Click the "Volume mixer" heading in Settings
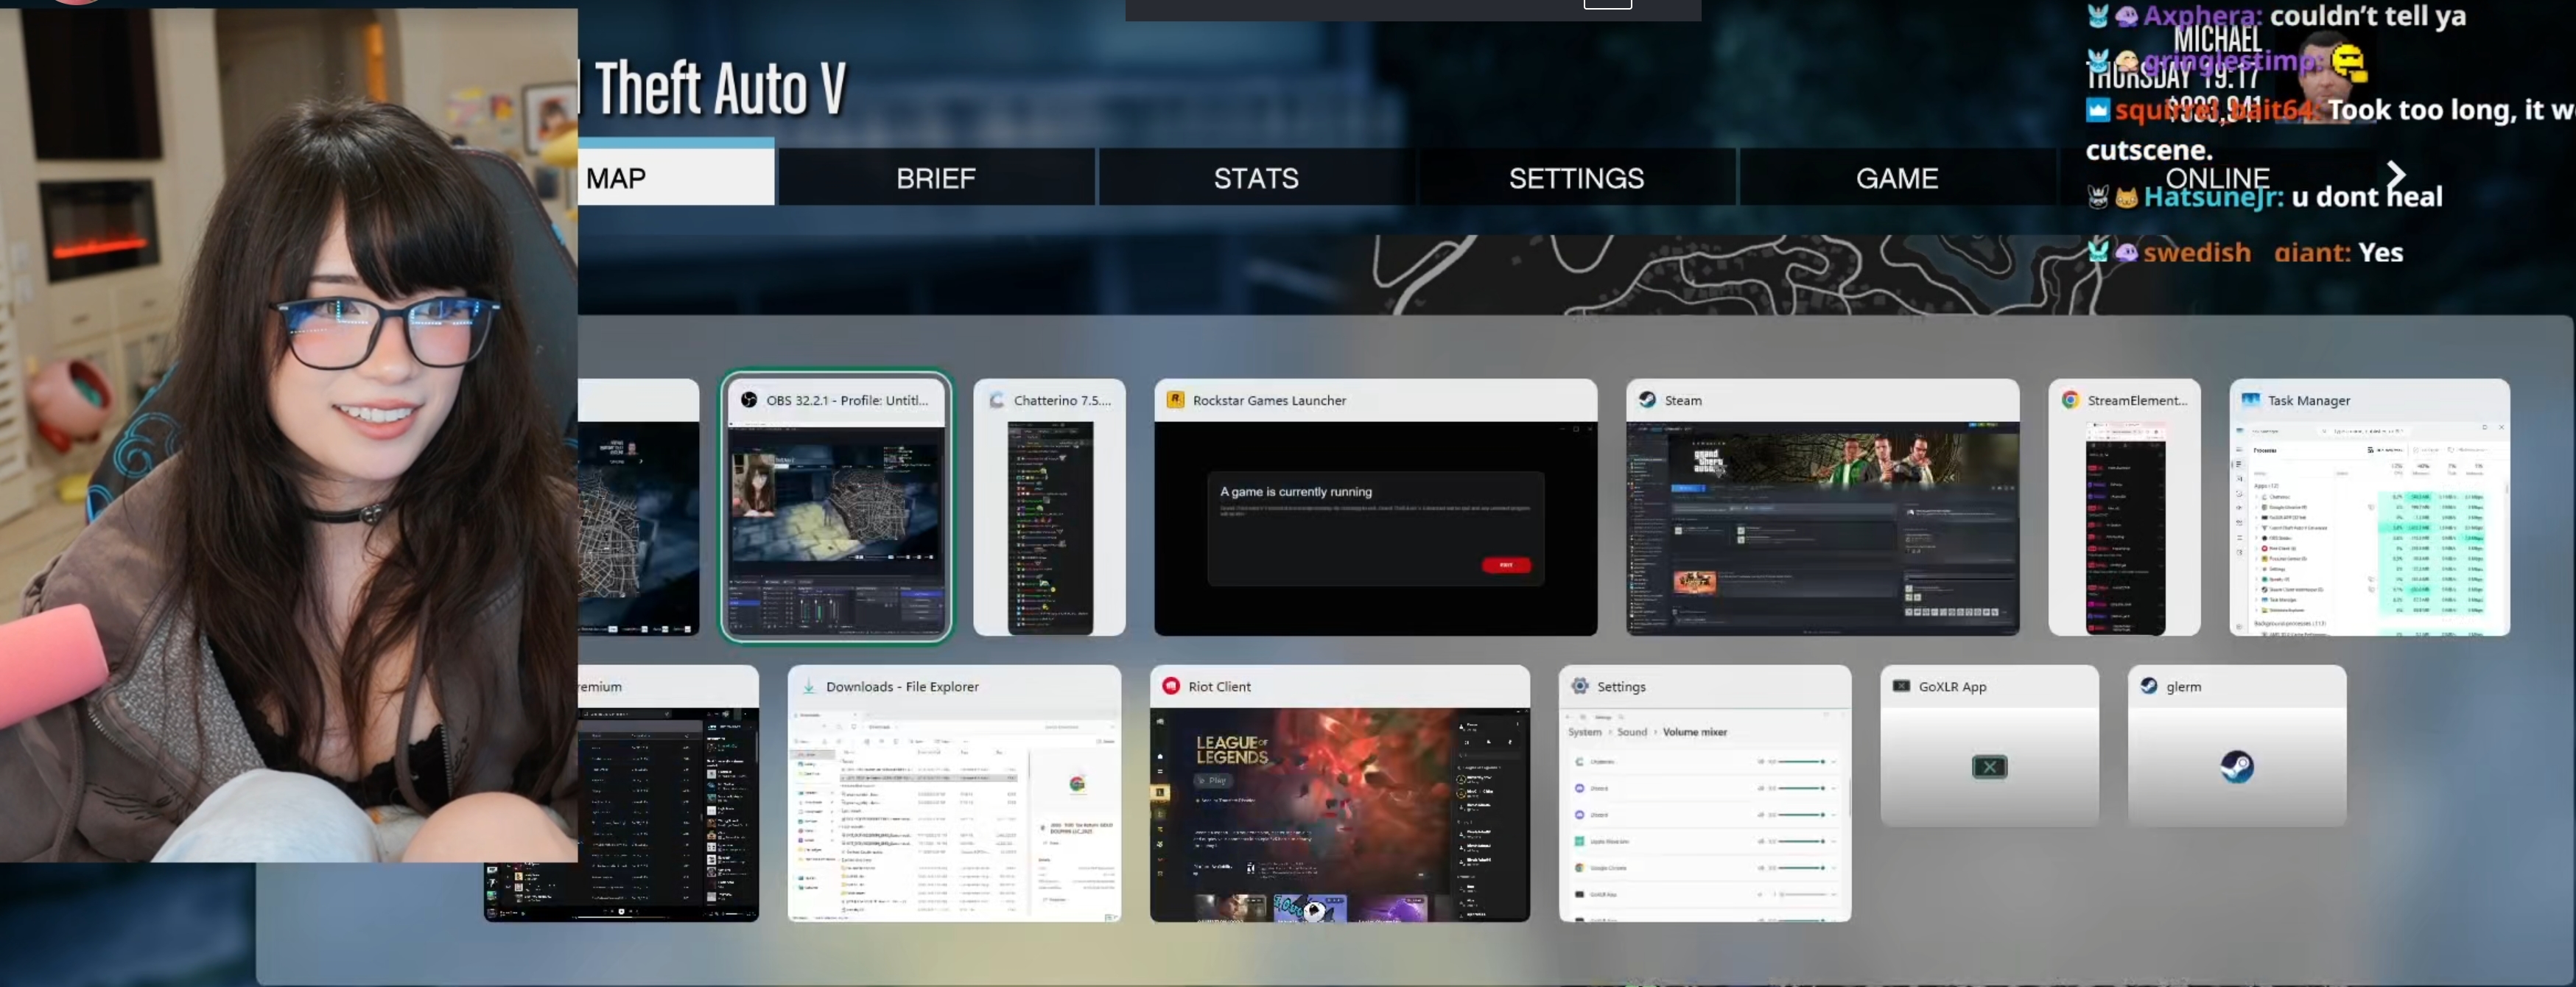Image resolution: width=2576 pixels, height=987 pixels. pos(1695,732)
